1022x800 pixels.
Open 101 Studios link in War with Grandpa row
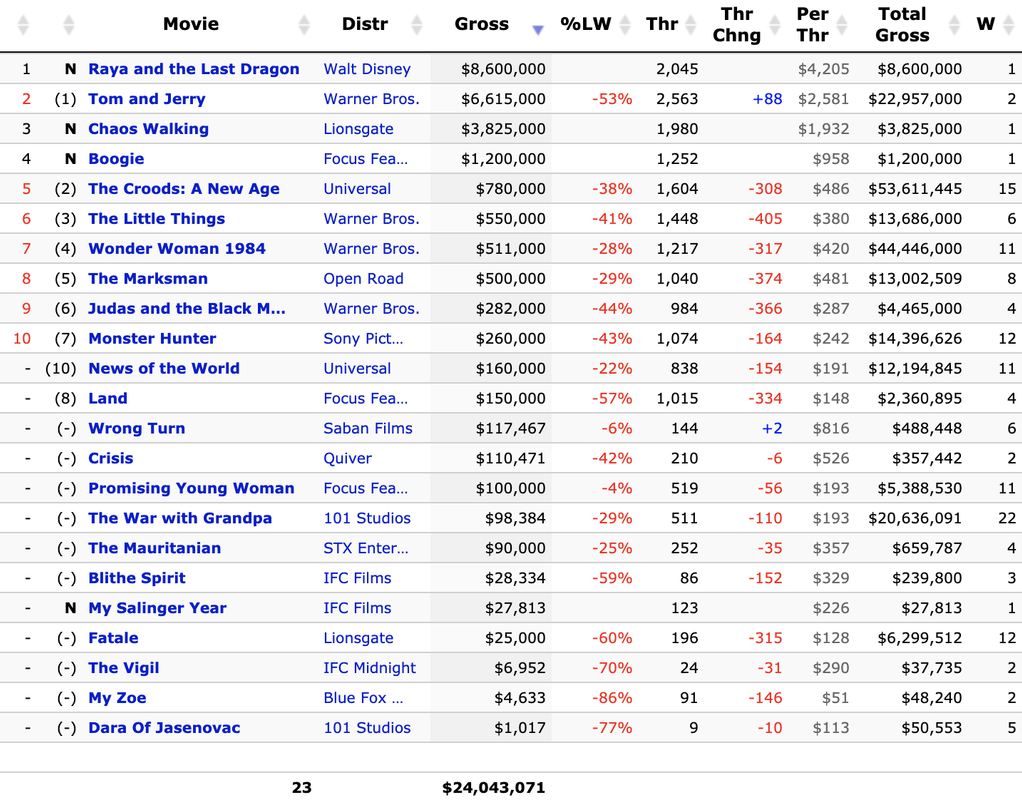coord(367,519)
